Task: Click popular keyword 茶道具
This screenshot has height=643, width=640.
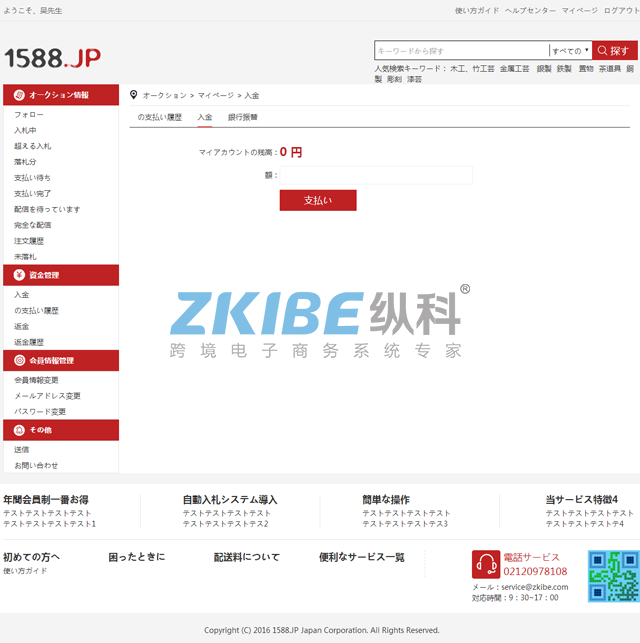Action: 610,69
